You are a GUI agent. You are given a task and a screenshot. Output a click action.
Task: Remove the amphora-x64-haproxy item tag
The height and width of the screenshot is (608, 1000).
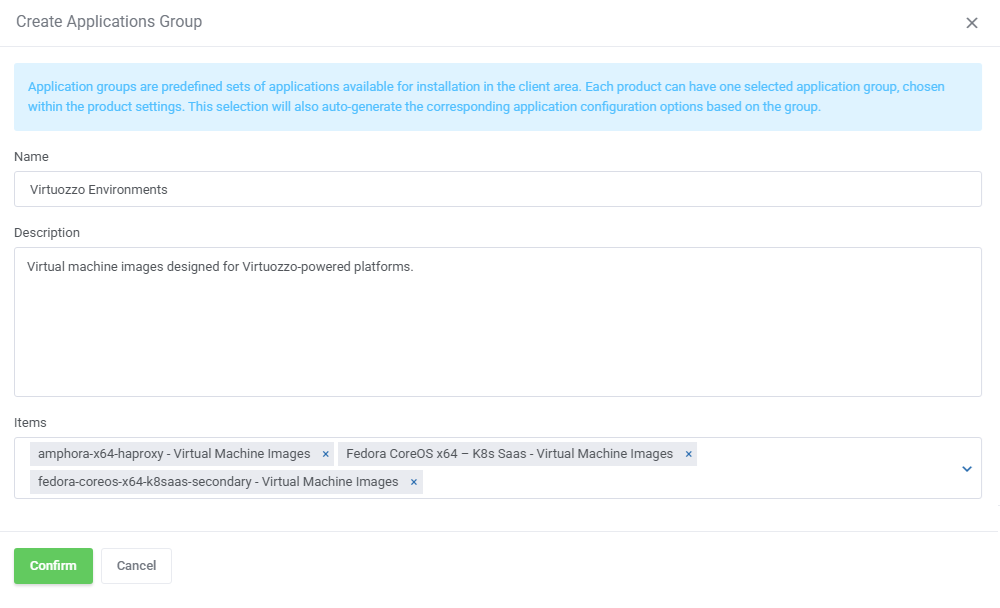pyautogui.click(x=325, y=454)
